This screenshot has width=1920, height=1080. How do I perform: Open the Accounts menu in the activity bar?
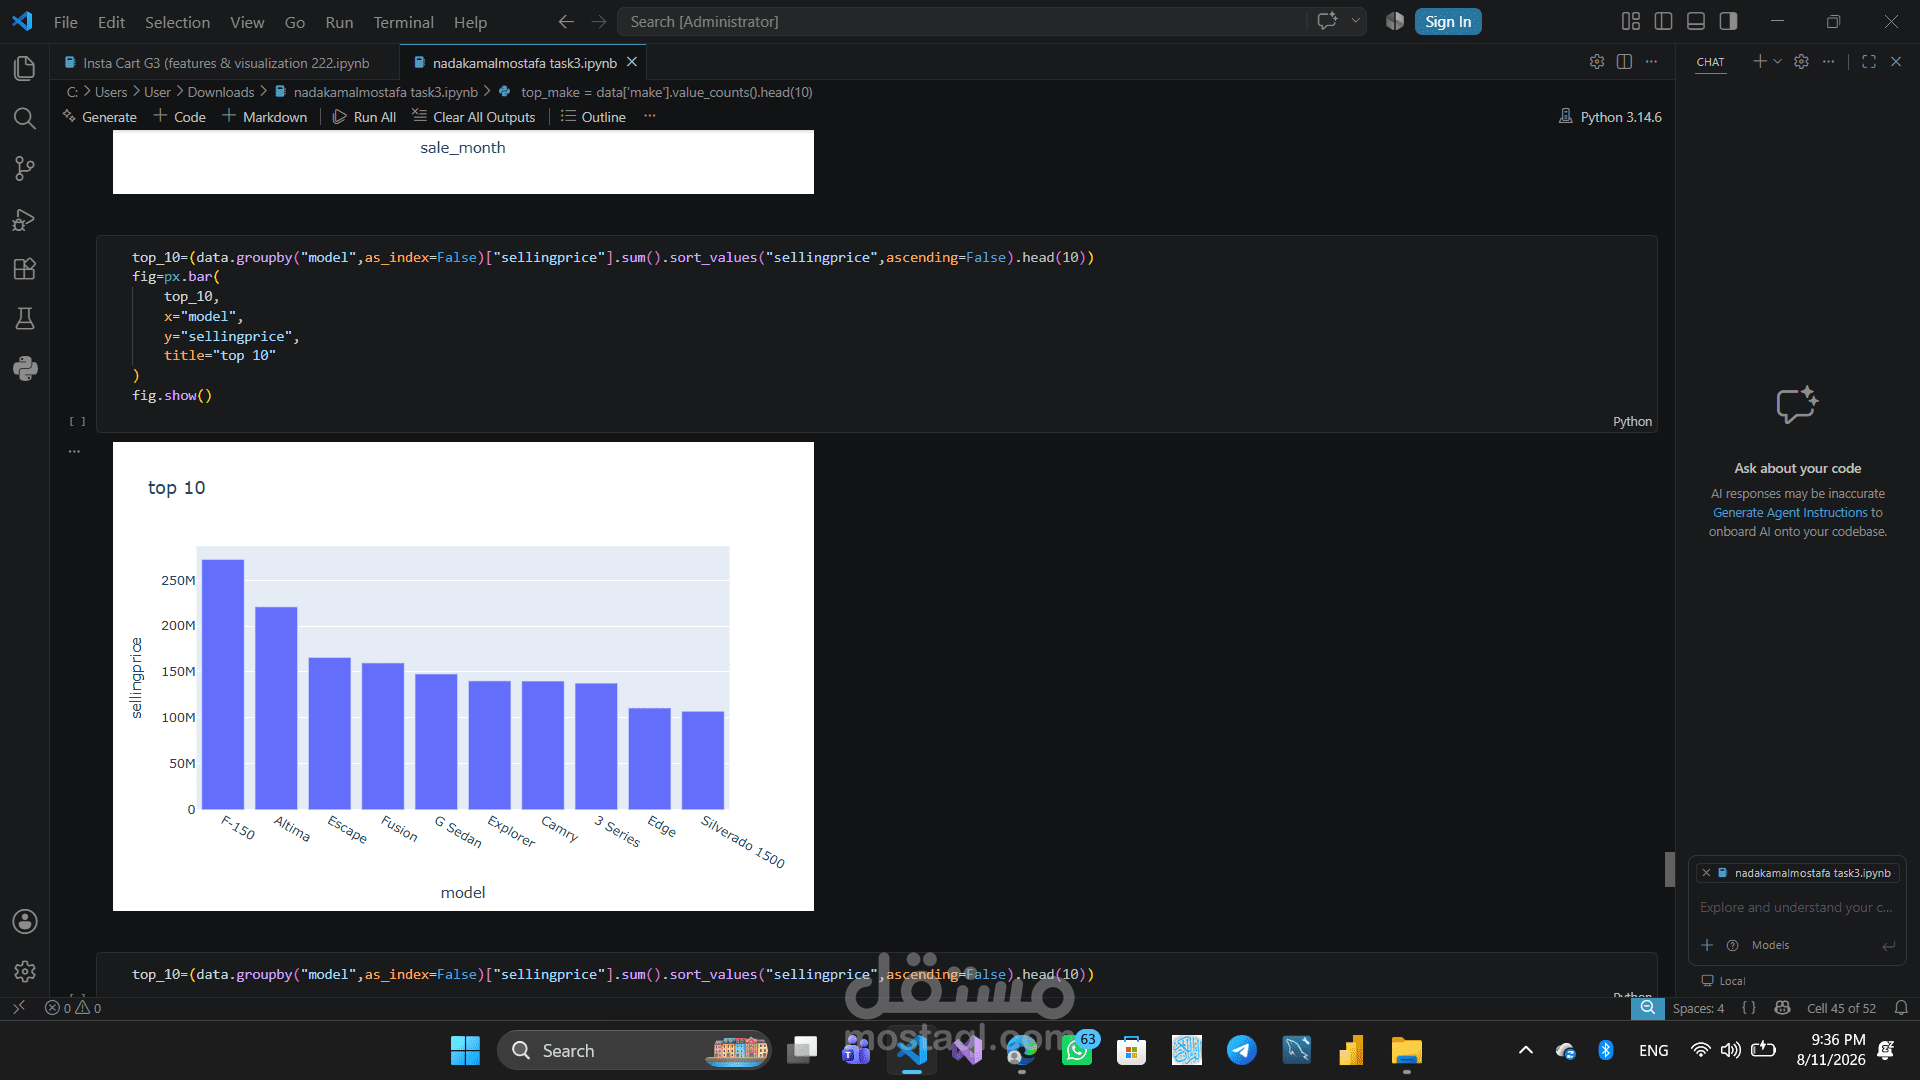pos(25,921)
